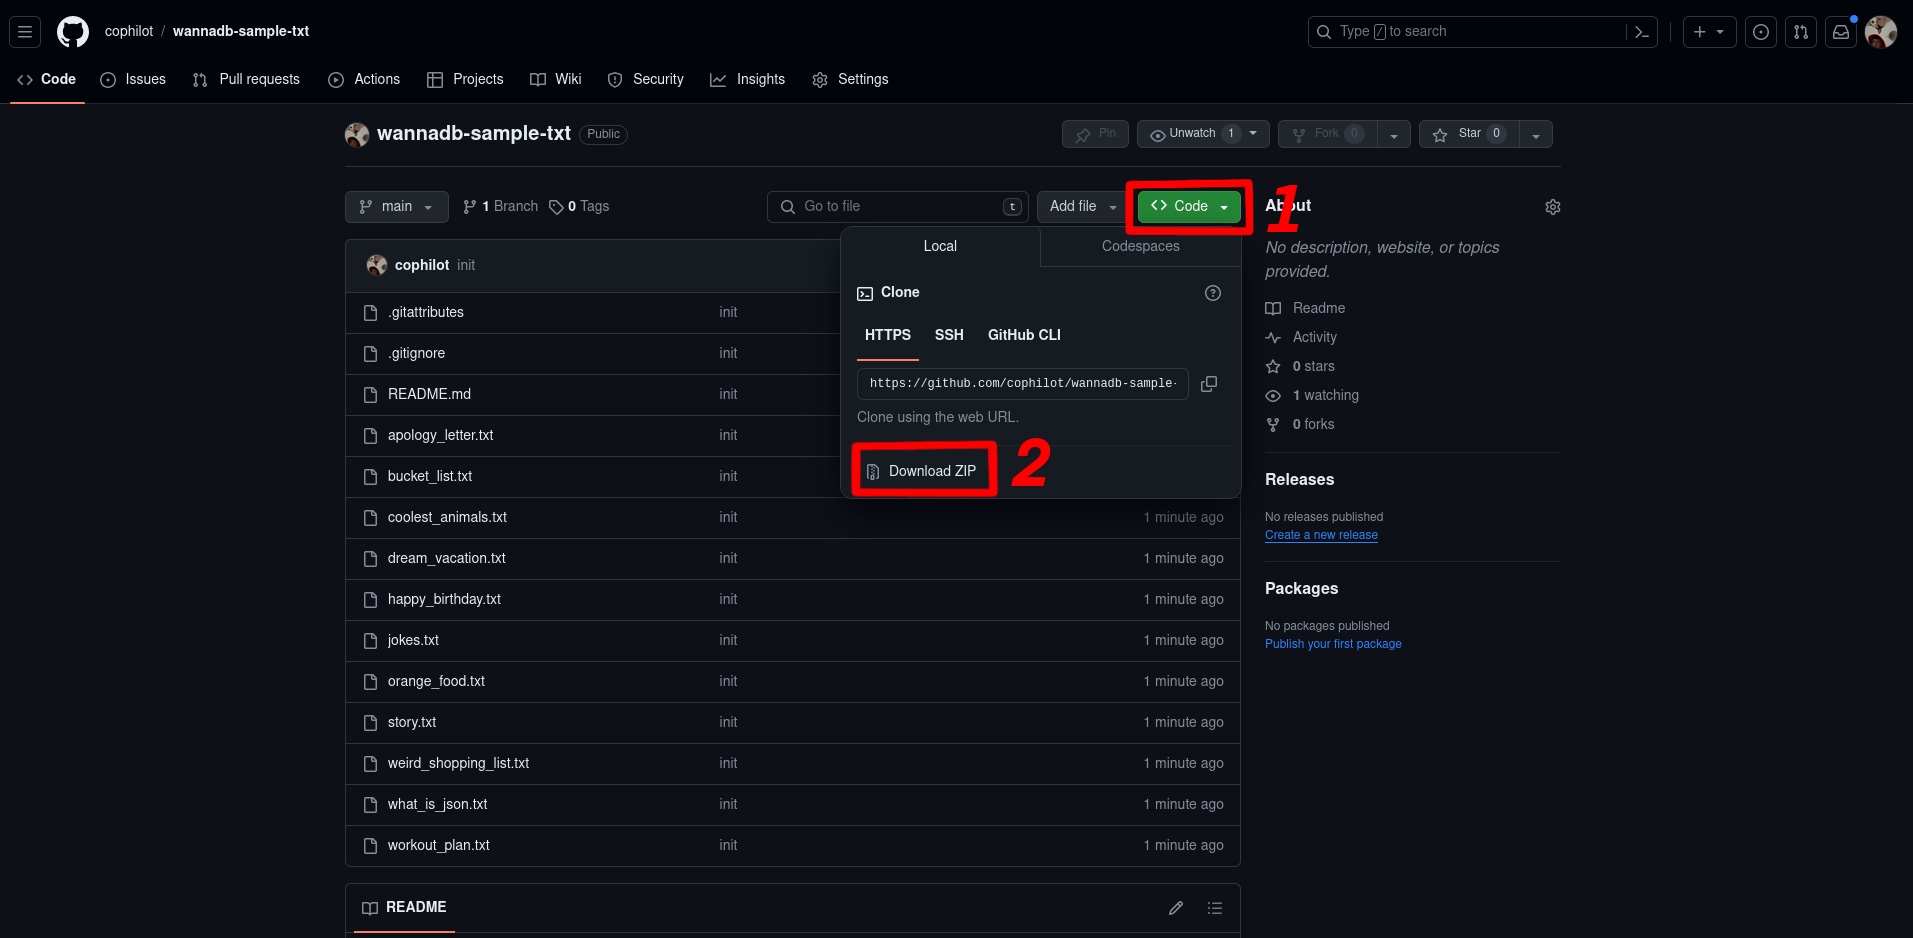The height and width of the screenshot is (938, 1913).
Task: Select the Code repository tab
Action: 47,80
